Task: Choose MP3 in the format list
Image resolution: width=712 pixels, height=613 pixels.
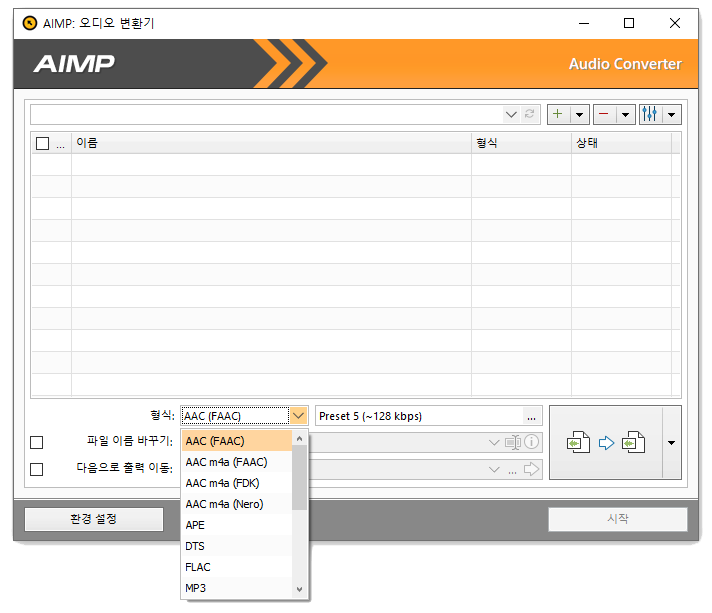Action: tap(237, 588)
